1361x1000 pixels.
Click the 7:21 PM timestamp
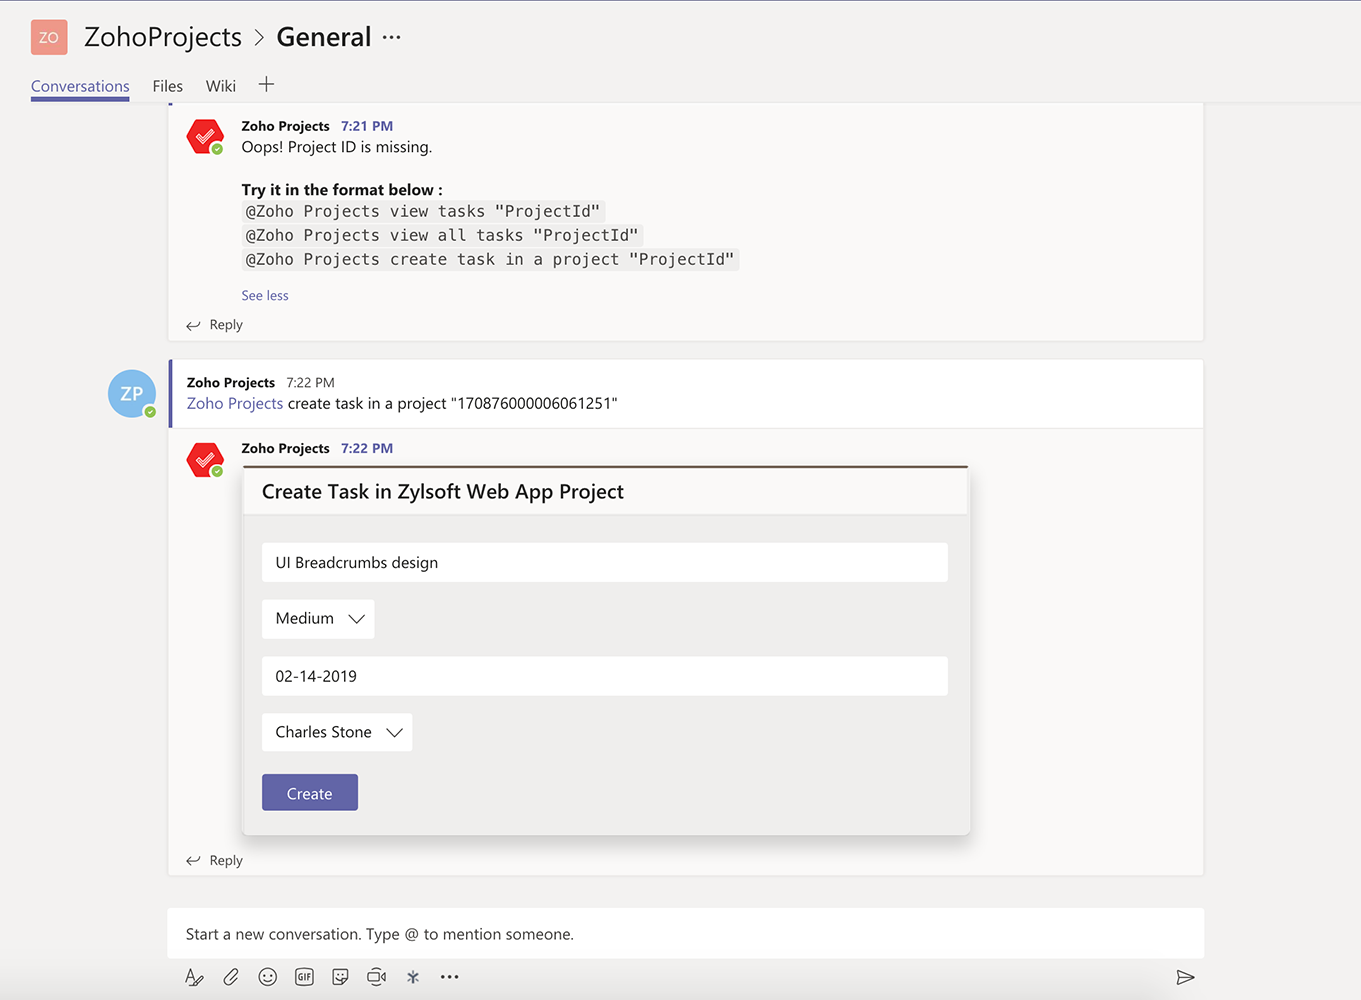367,126
